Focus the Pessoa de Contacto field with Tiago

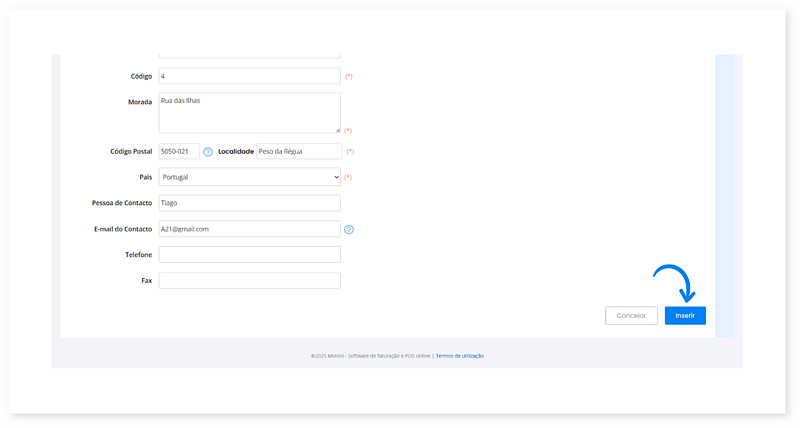point(249,203)
